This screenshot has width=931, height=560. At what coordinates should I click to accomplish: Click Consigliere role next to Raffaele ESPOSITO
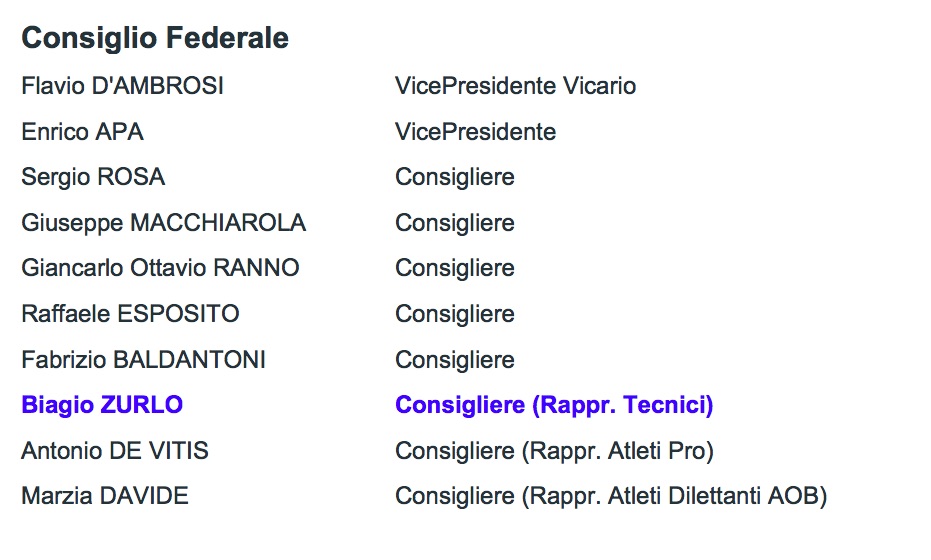tap(455, 314)
